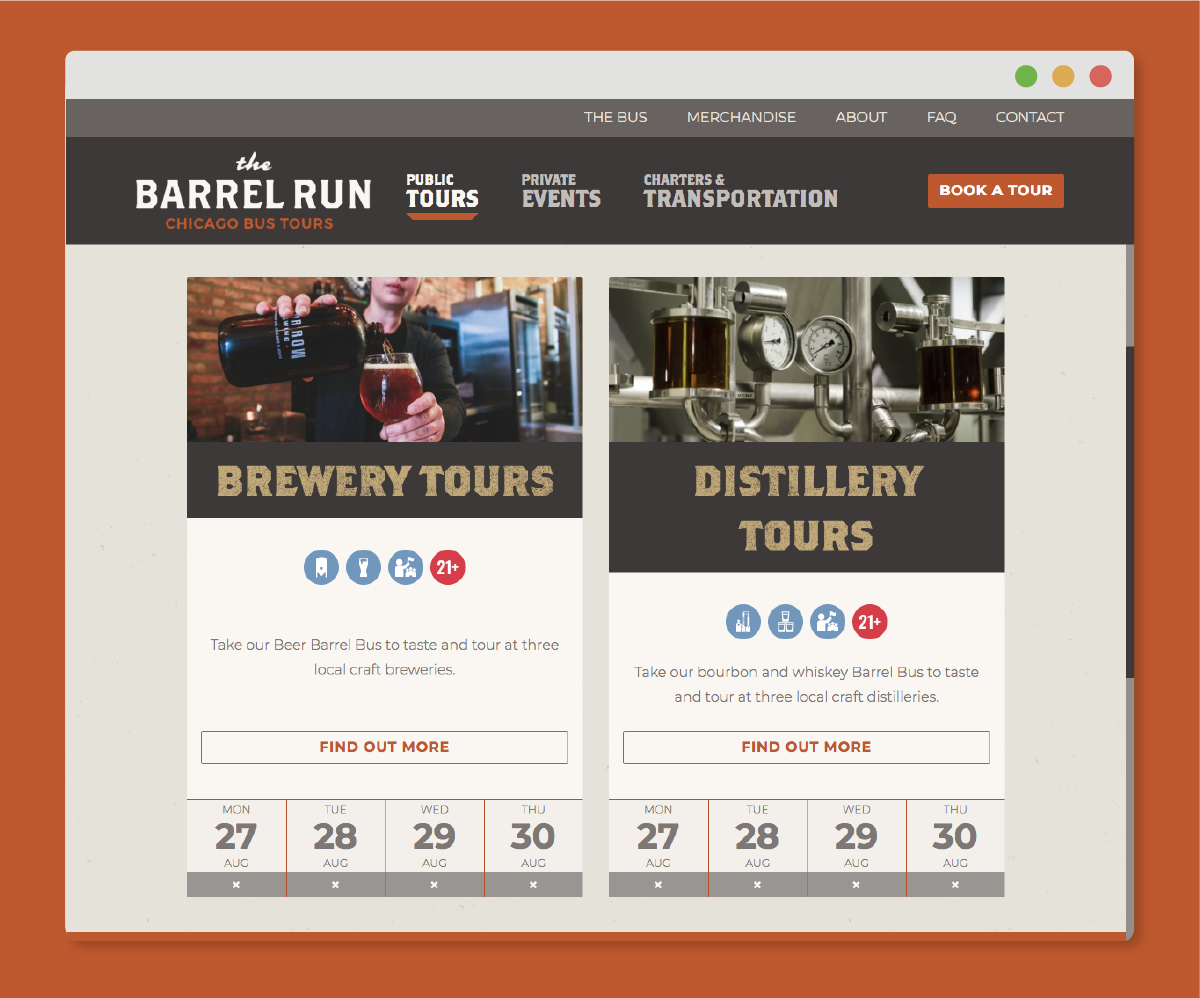The height and width of the screenshot is (998, 1200).
Task: Click the red 21+ badge under Brewery Tours
Action: tap(447, 567)
